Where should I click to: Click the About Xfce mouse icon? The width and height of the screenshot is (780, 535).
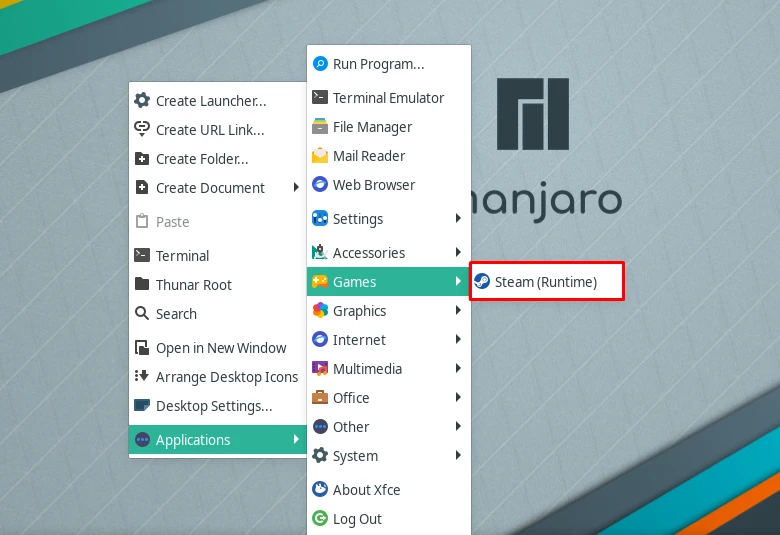[320, 489]
